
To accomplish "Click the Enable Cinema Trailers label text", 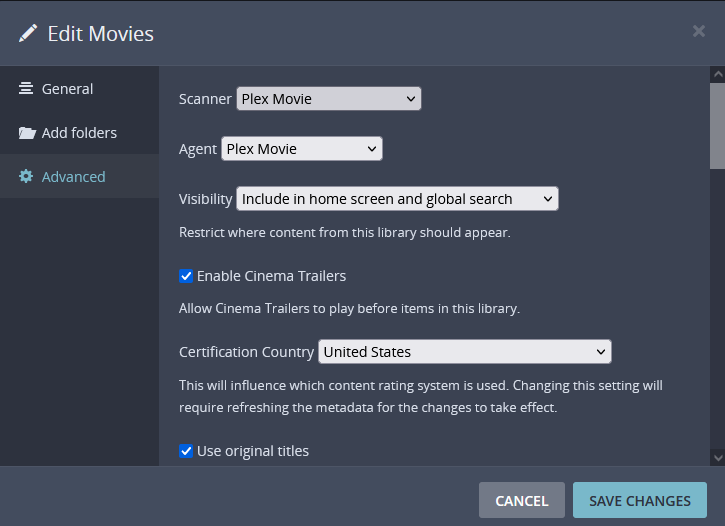I will click(271, 276).
